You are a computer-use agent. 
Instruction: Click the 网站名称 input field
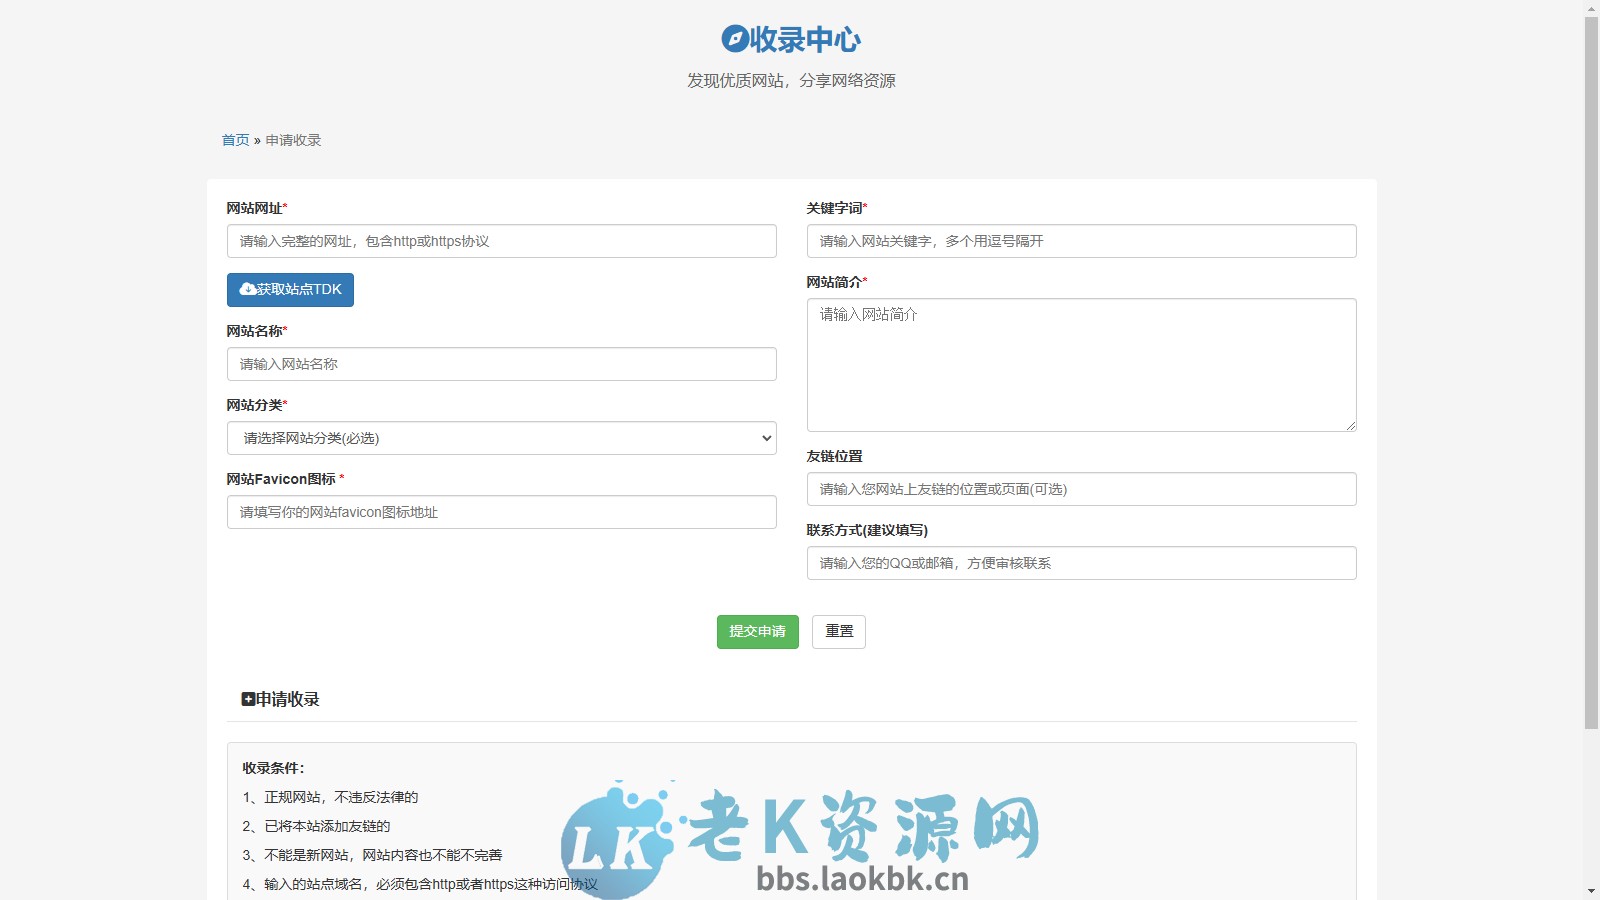click(x=500, y=364)
